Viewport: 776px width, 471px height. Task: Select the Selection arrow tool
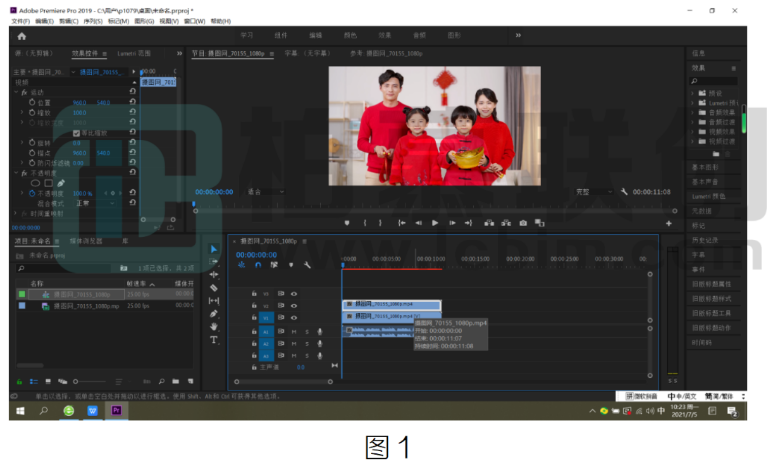(x=214, y=249)
